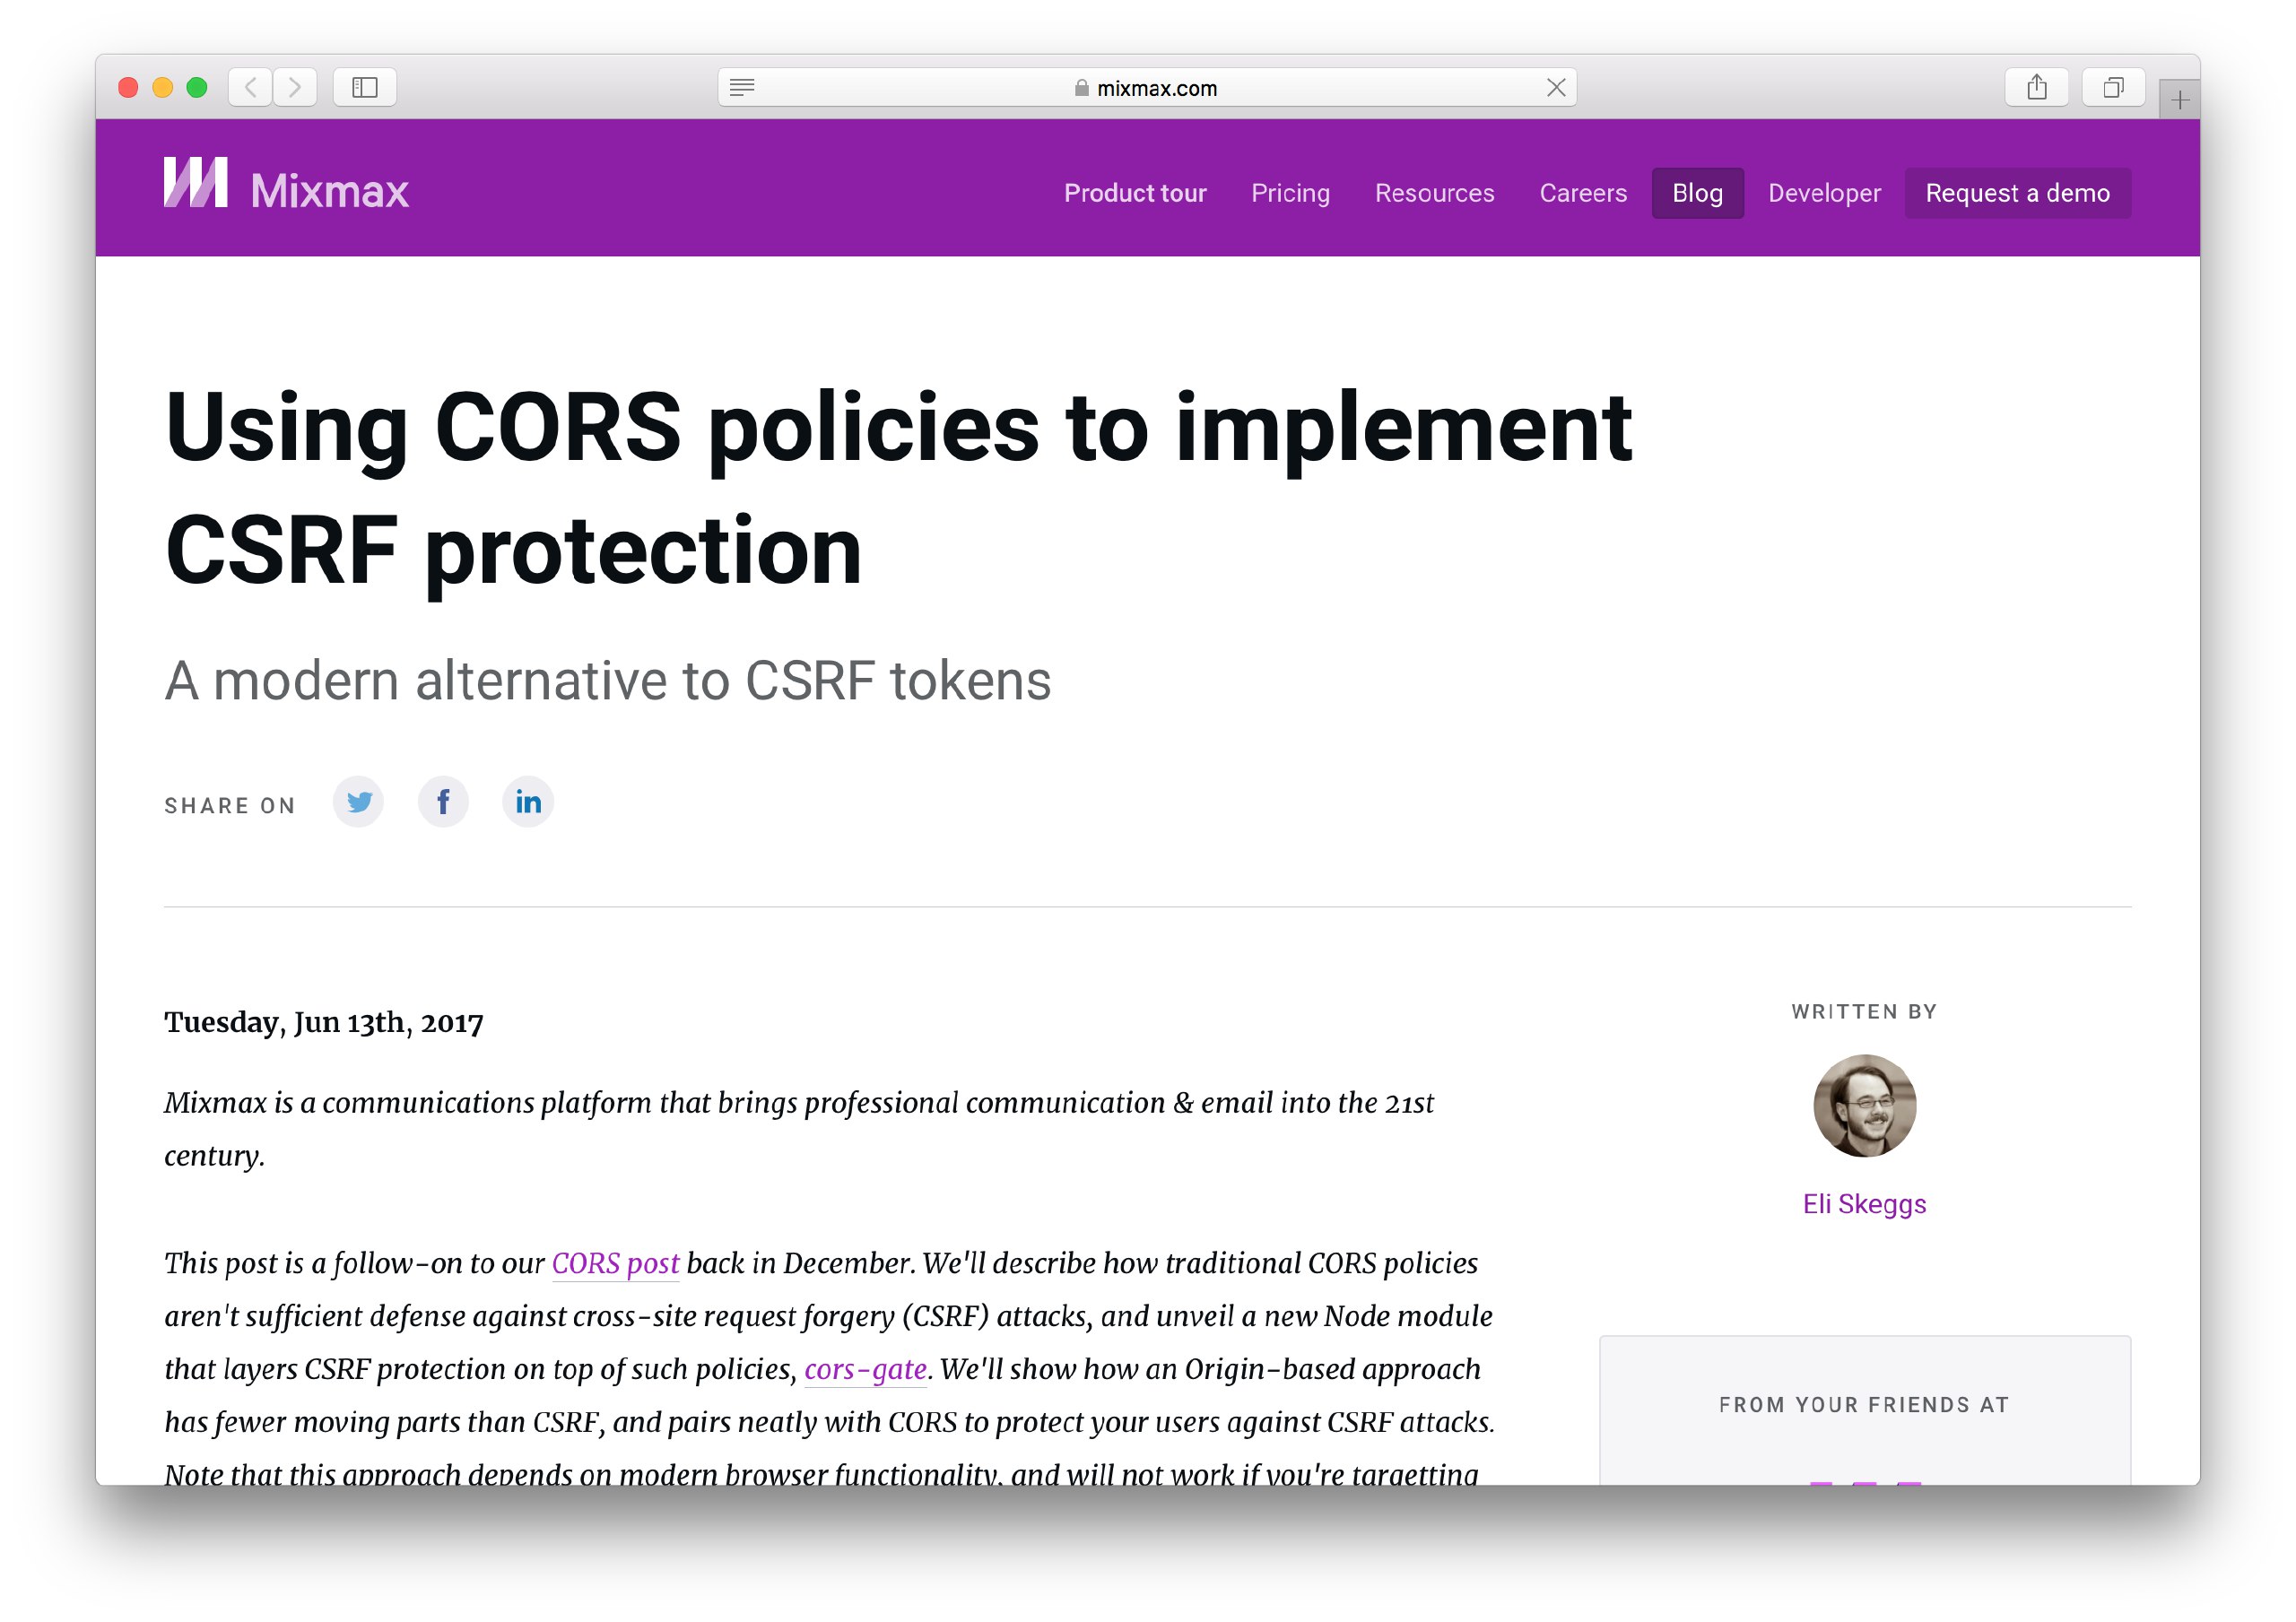Open the Resources menu item

(x=1434, y=193)
